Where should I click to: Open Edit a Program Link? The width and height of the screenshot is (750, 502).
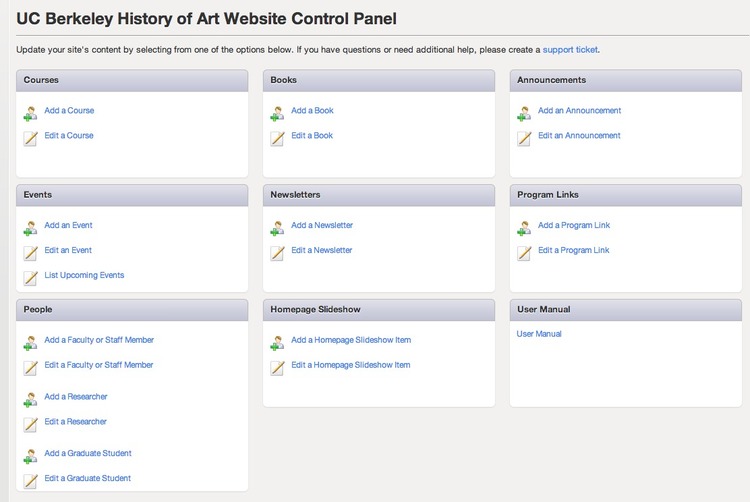[x=574, y=250]
